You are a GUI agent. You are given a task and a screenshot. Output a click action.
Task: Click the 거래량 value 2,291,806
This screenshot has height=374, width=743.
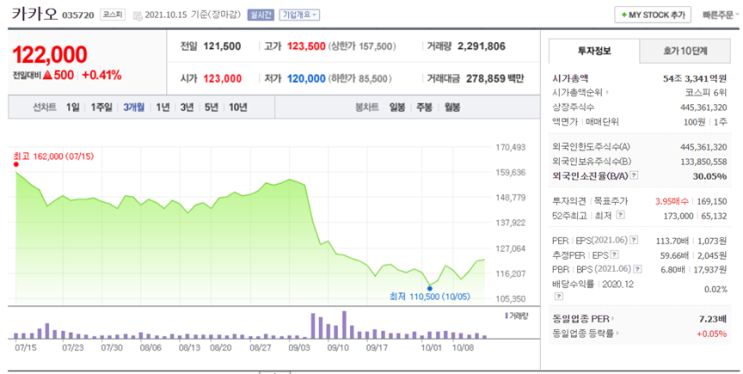(x=481, y=46)
